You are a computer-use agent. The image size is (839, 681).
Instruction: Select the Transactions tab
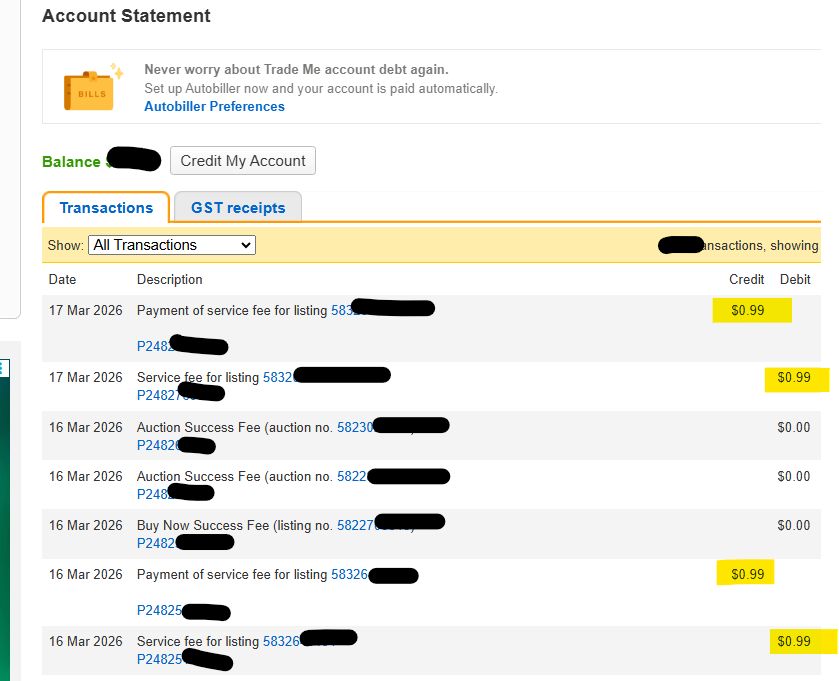click(x=106, y=208)
